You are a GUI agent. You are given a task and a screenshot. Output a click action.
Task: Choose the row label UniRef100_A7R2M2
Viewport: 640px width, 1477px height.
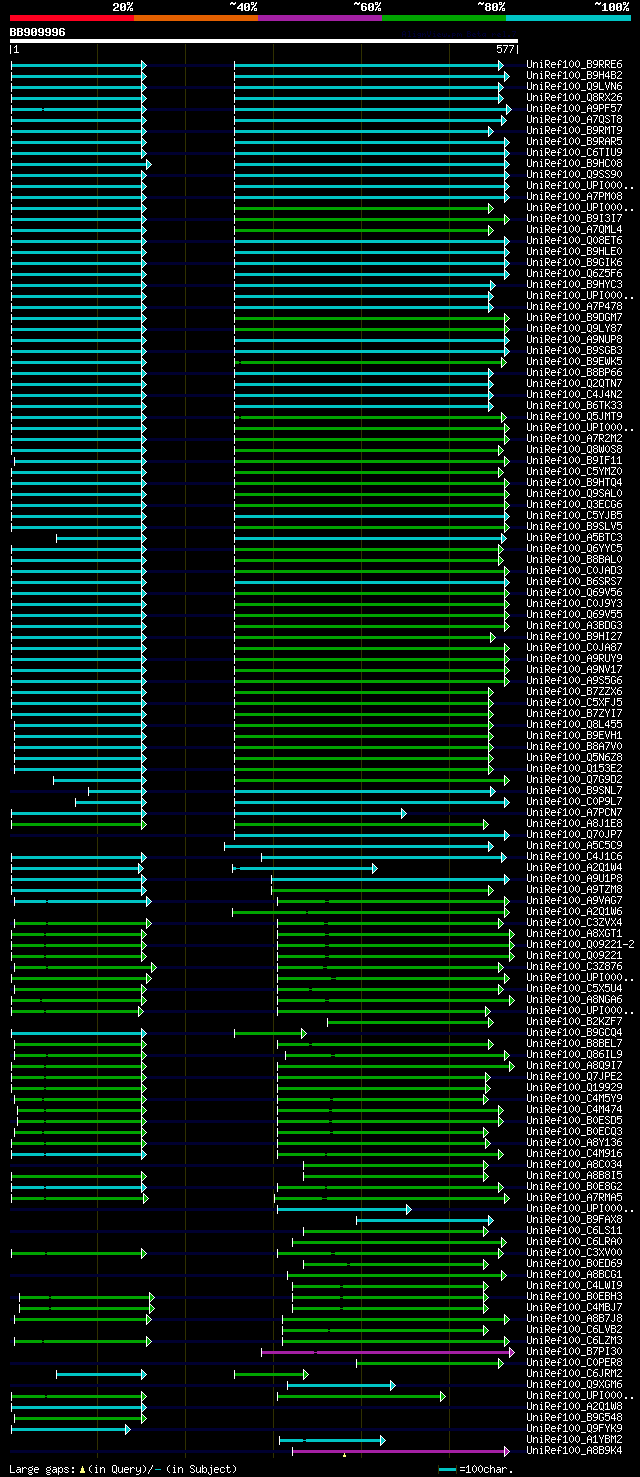click(574, 439)
